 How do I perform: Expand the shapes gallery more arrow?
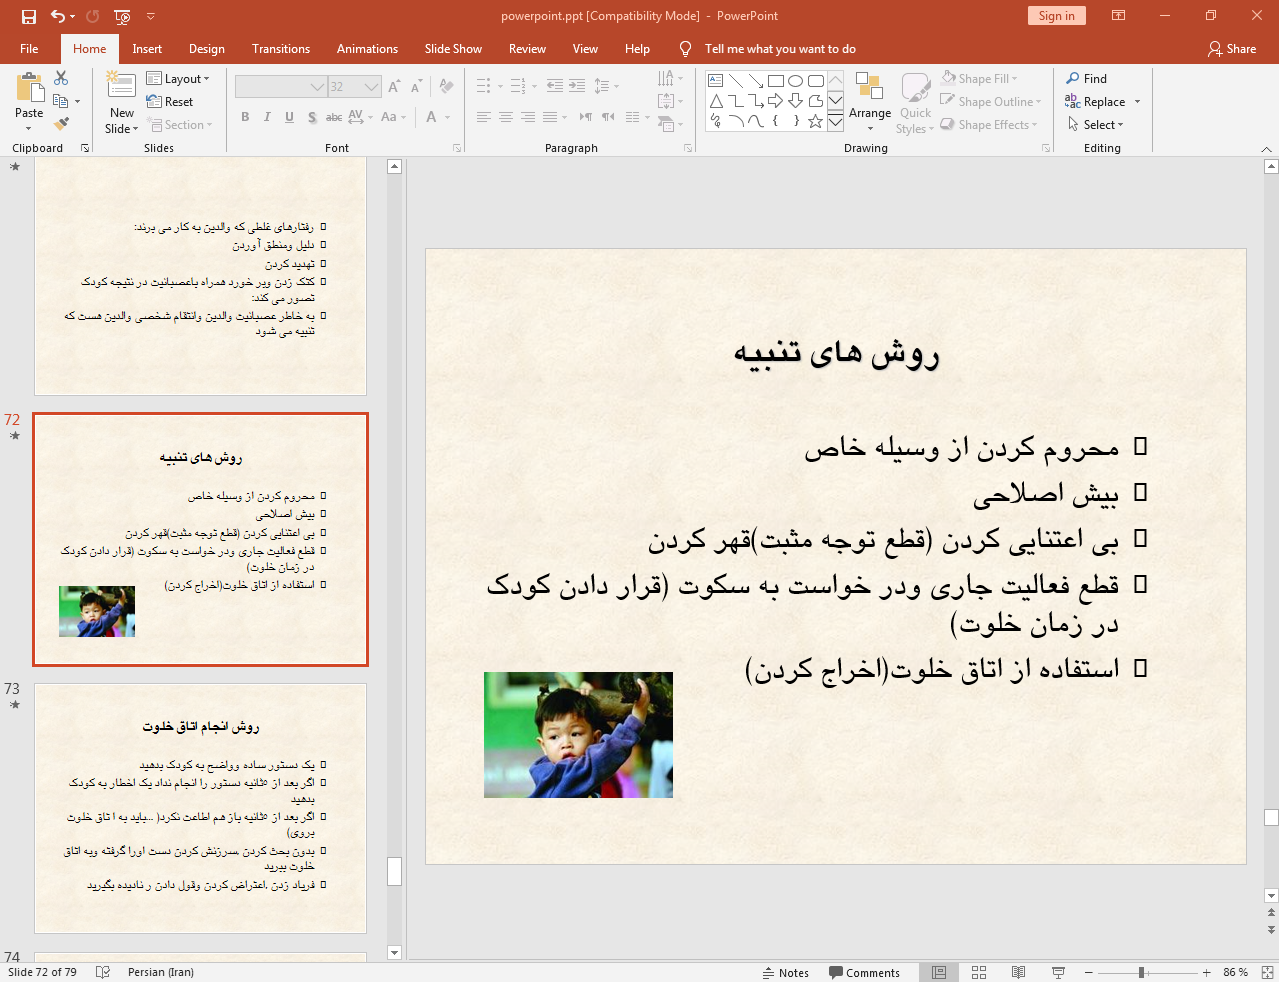[835, 121]
